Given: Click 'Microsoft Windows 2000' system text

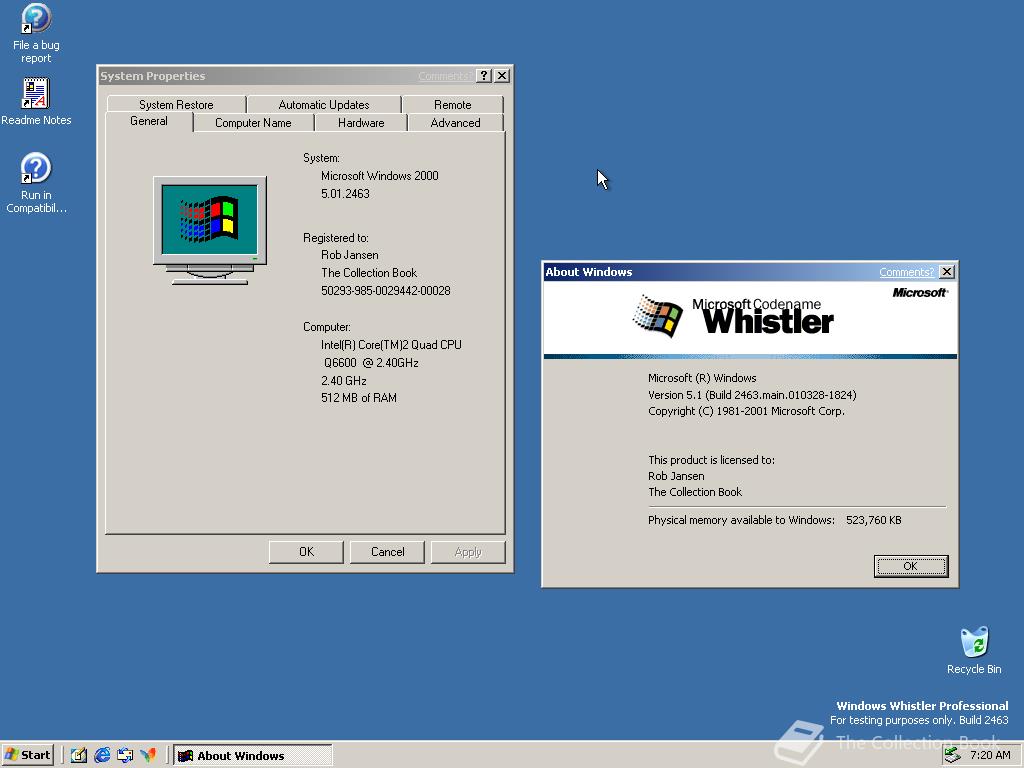Looking at the screenshot, I should coord(379,176).
